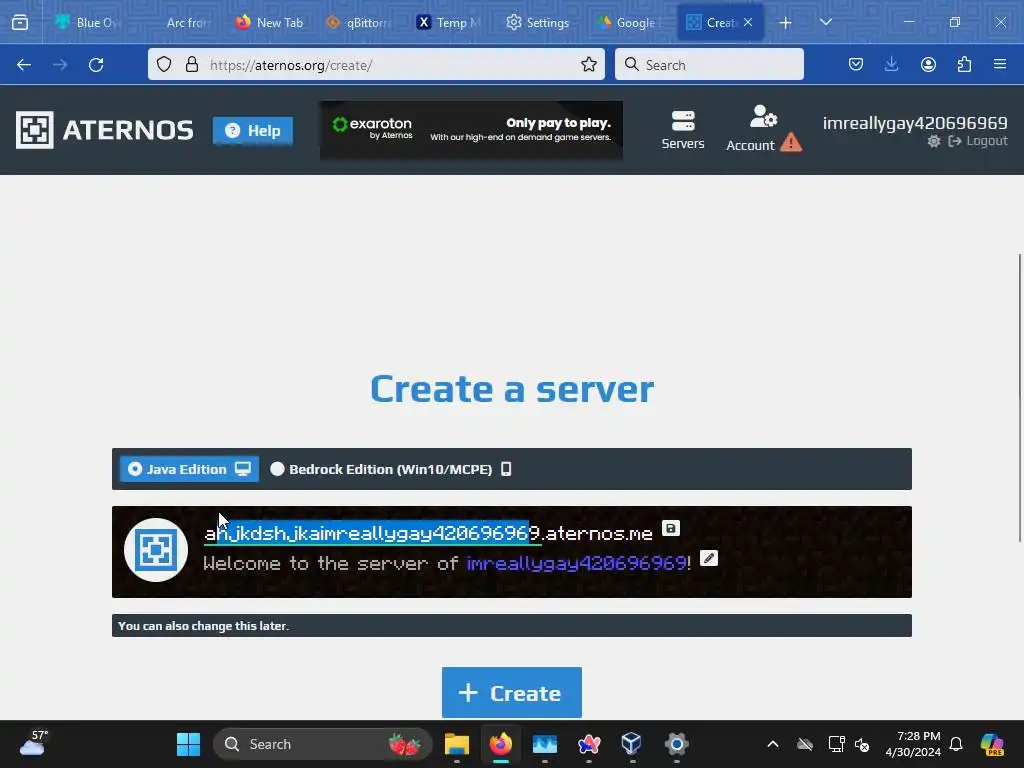
Task: Open the Firefox View icon at tab bar start
Action: [20, 23]
